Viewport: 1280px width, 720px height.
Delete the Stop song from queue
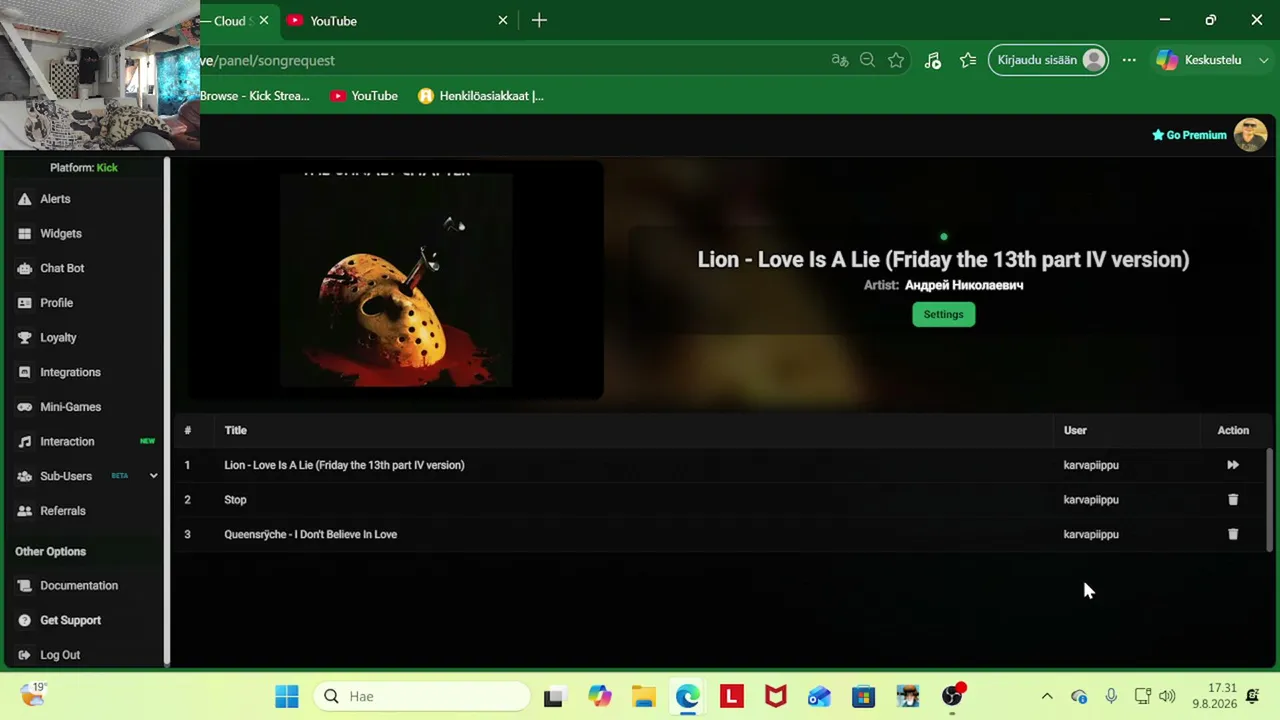1233,500
